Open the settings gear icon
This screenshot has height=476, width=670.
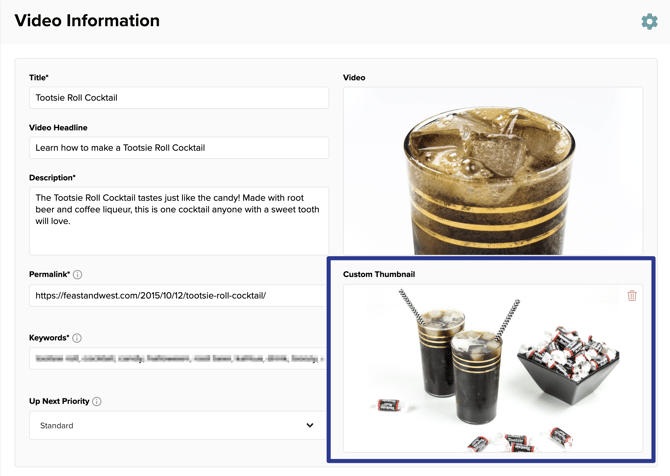[649, 21]
